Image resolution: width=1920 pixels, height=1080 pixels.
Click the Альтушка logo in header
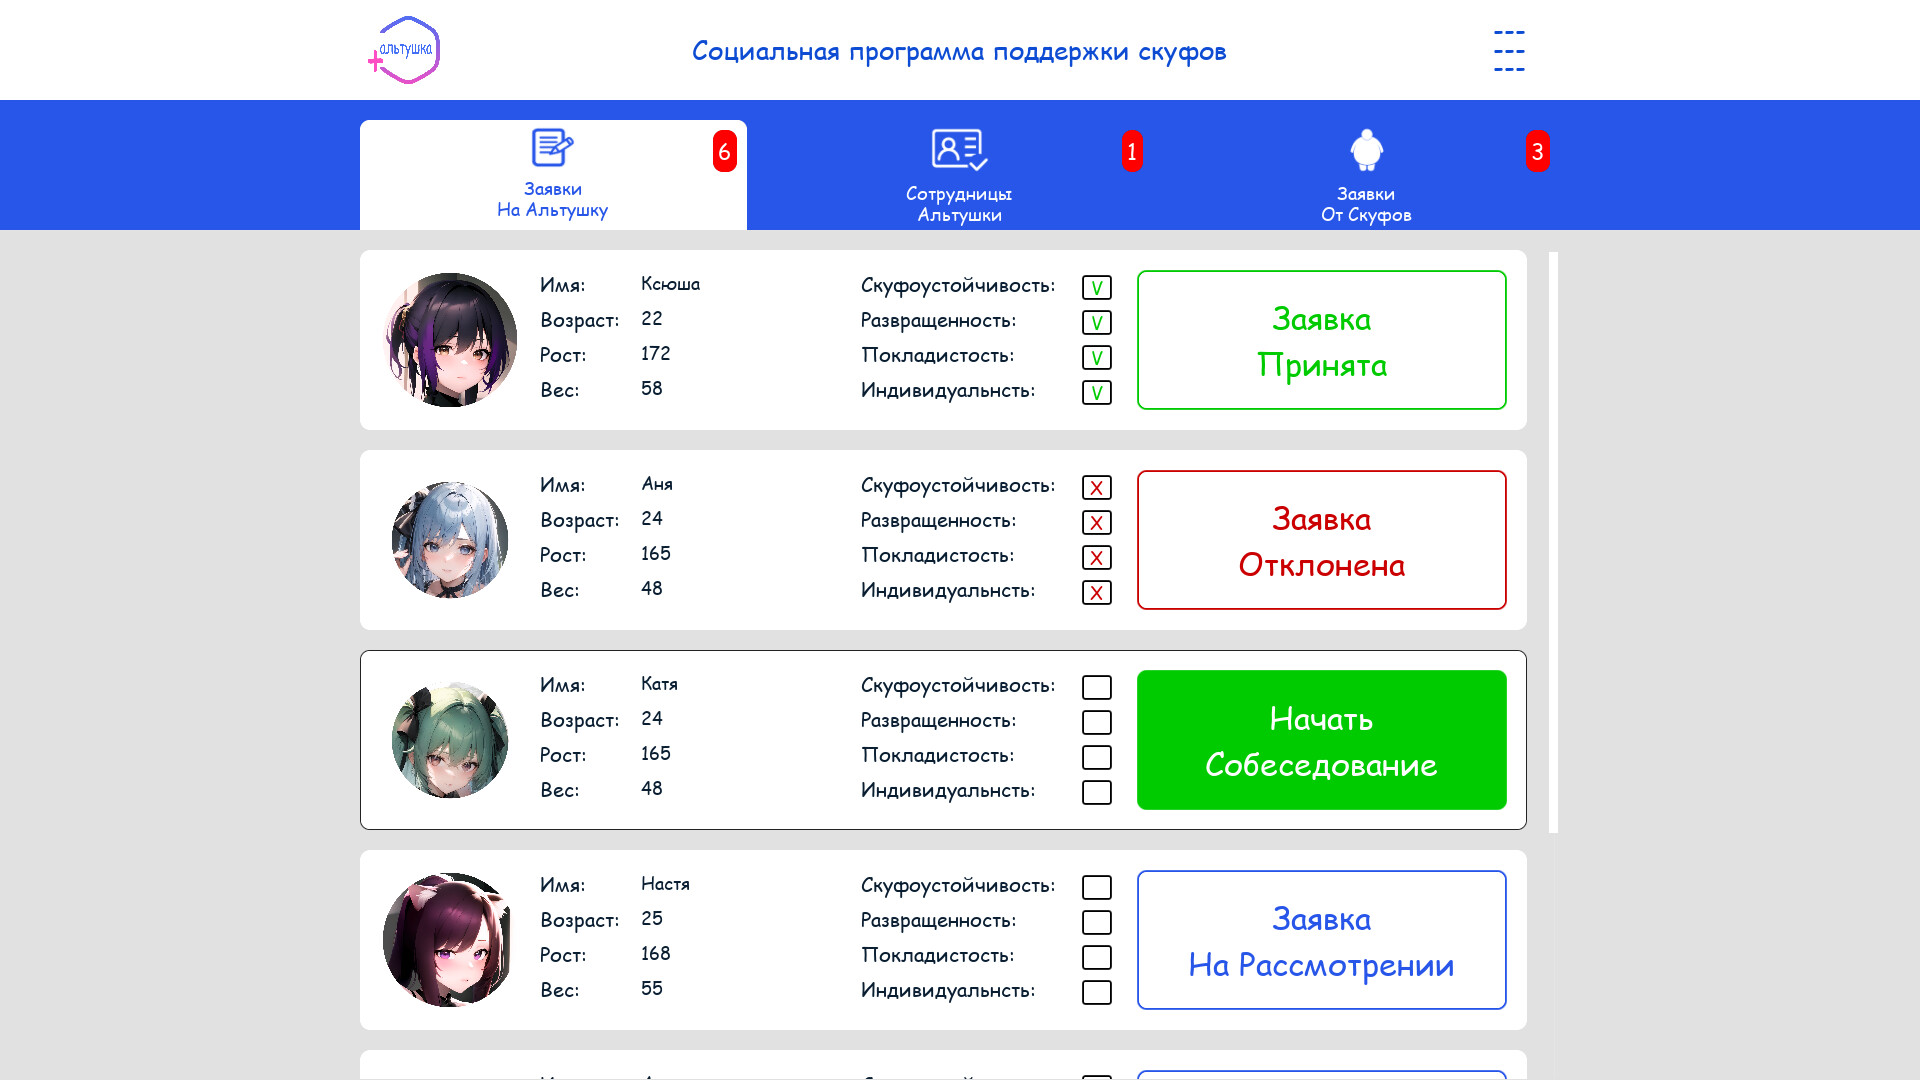pos(405,50)
